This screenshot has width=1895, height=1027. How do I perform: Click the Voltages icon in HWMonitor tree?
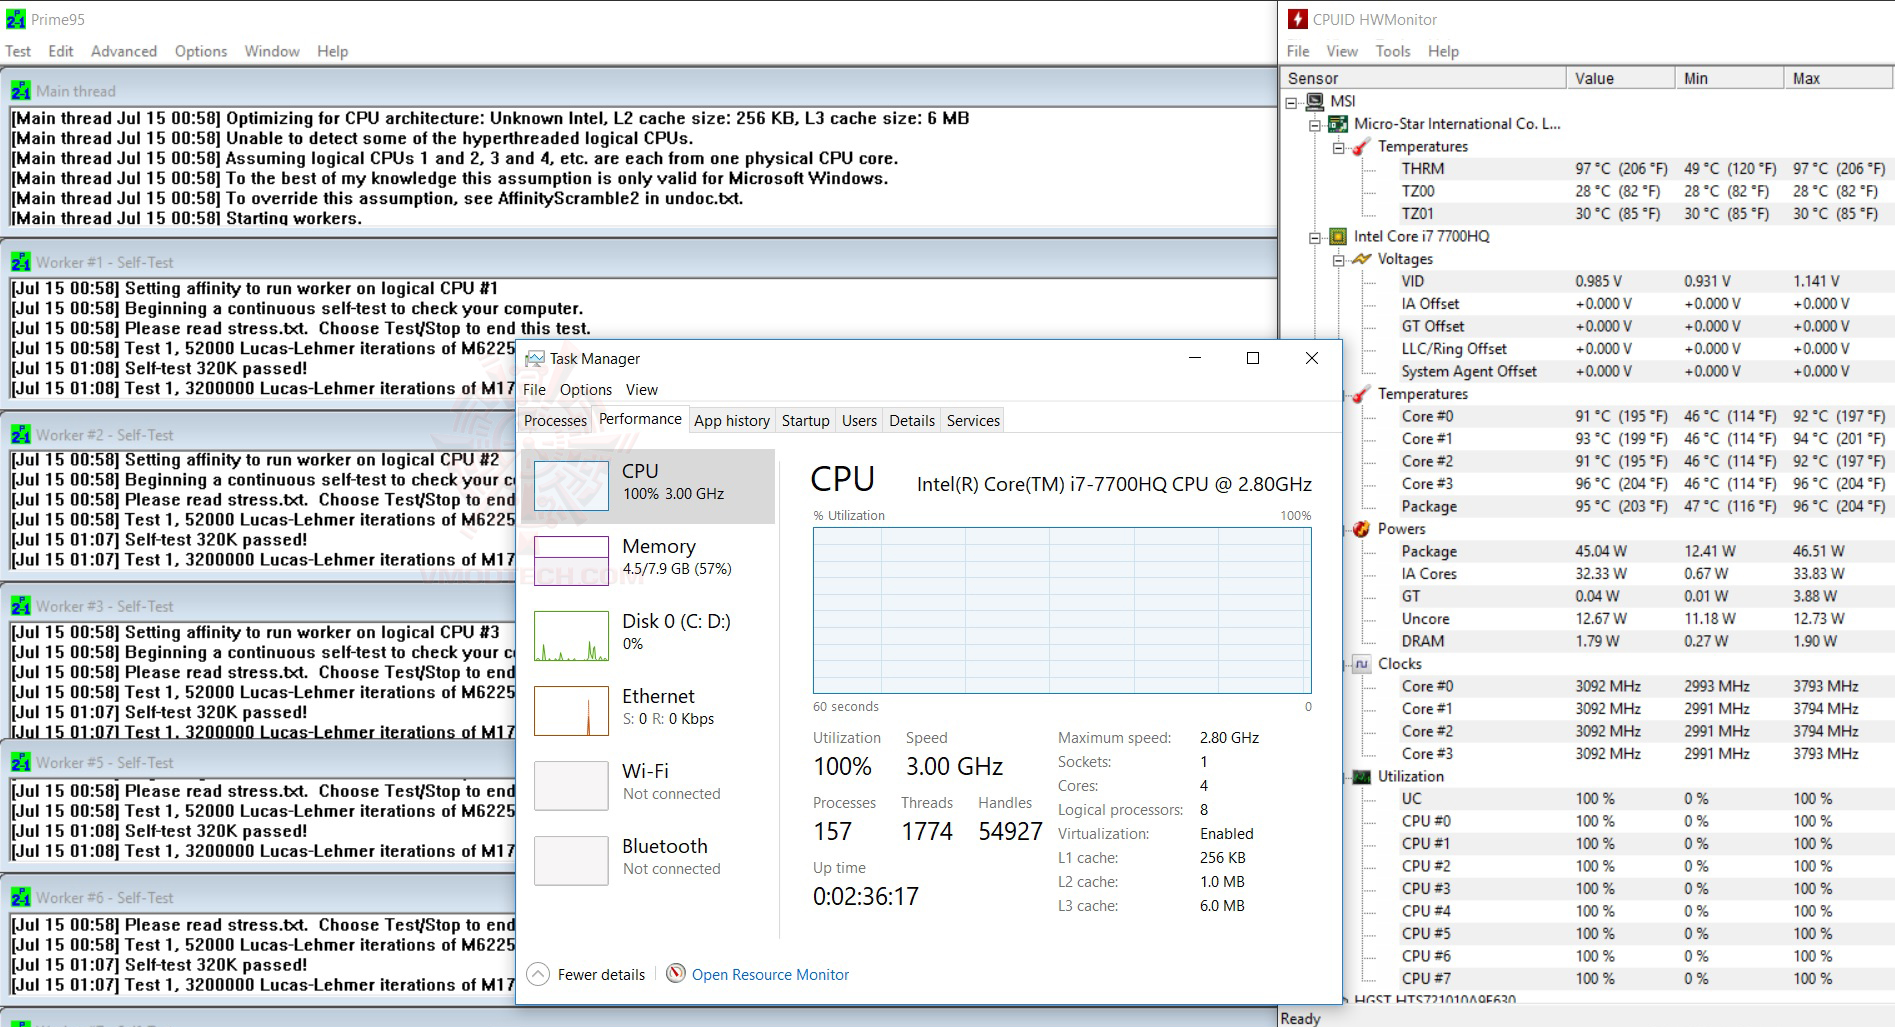pos(1361,259)
